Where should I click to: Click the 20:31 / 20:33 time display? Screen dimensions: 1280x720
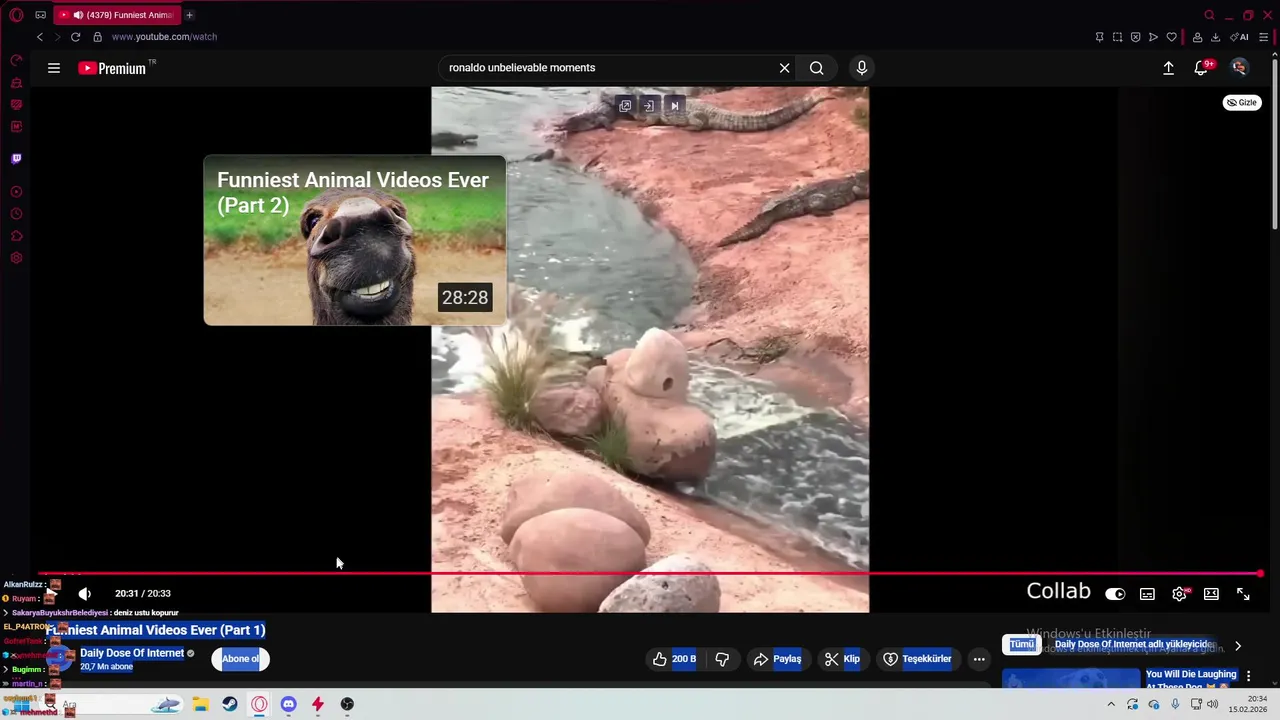tap(143, 594)
